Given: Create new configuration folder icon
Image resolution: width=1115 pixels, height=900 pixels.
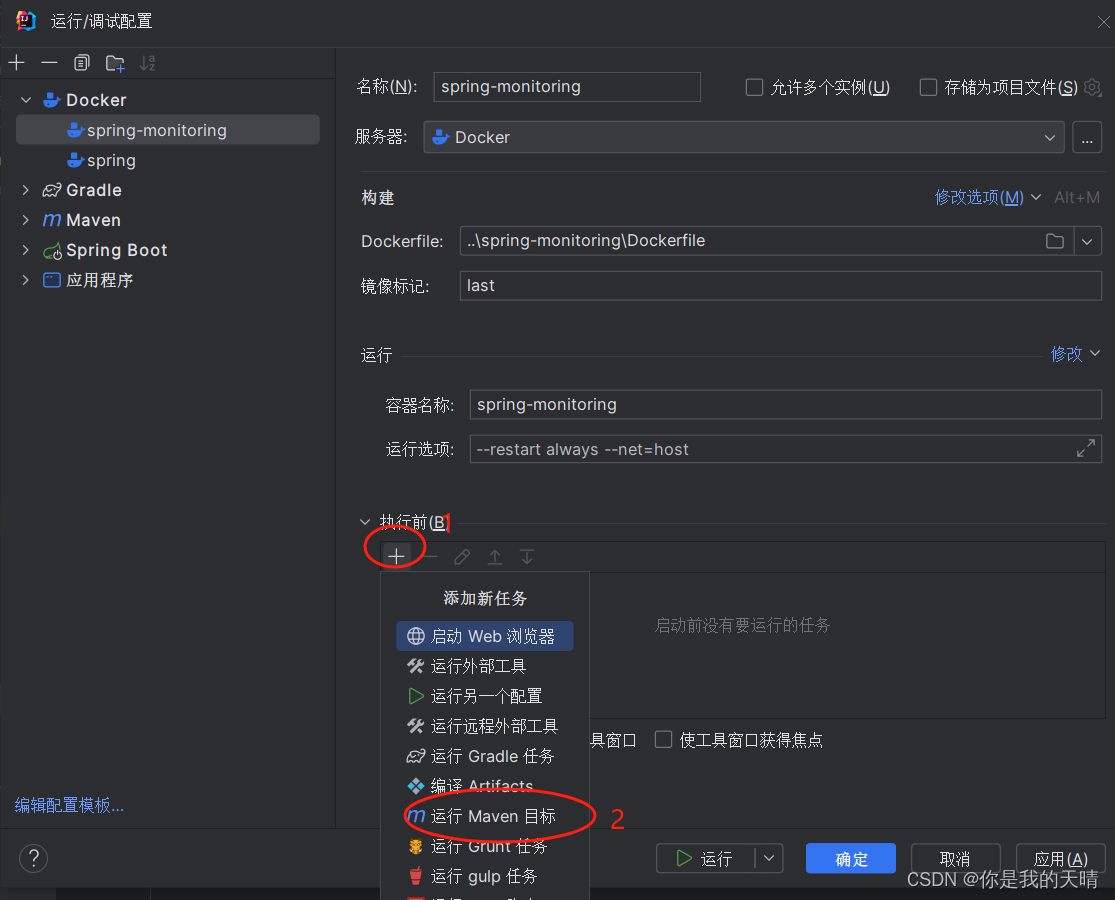Looking at the screenshot, I should point(114,63).
